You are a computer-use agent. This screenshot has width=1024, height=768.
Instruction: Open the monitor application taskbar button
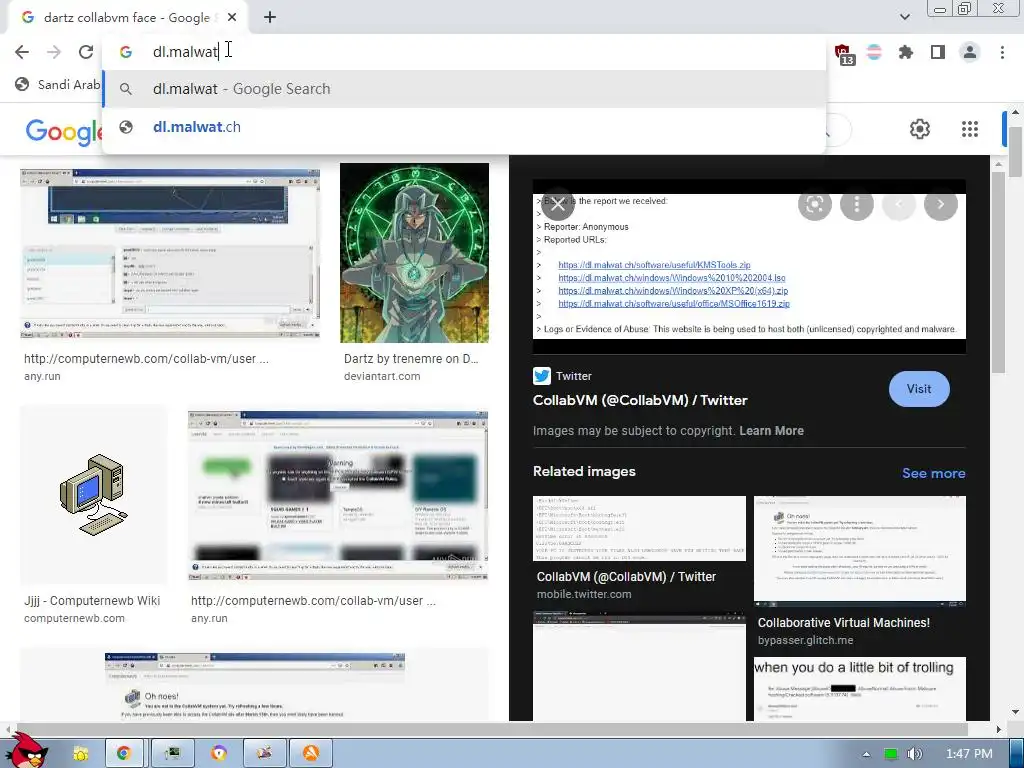(172, 753)
